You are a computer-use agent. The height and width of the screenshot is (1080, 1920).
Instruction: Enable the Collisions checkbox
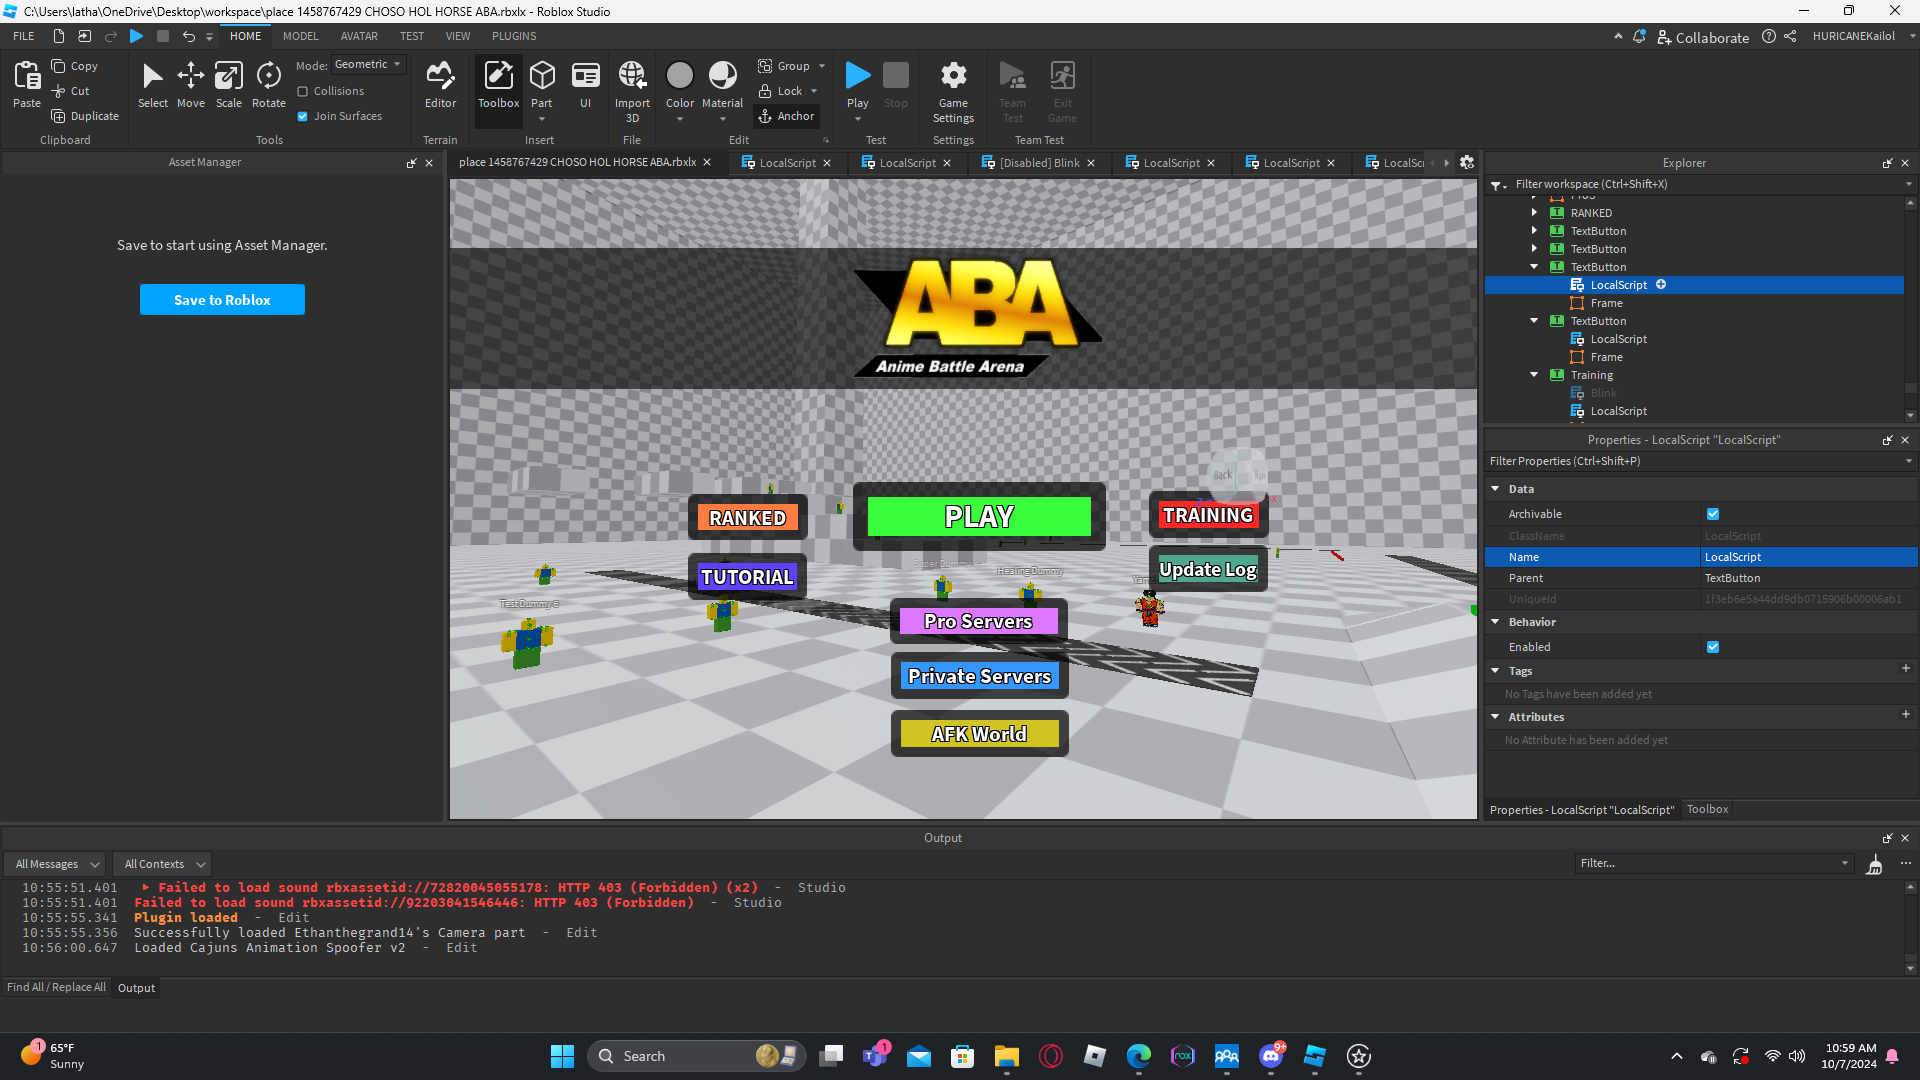point(303,91)
